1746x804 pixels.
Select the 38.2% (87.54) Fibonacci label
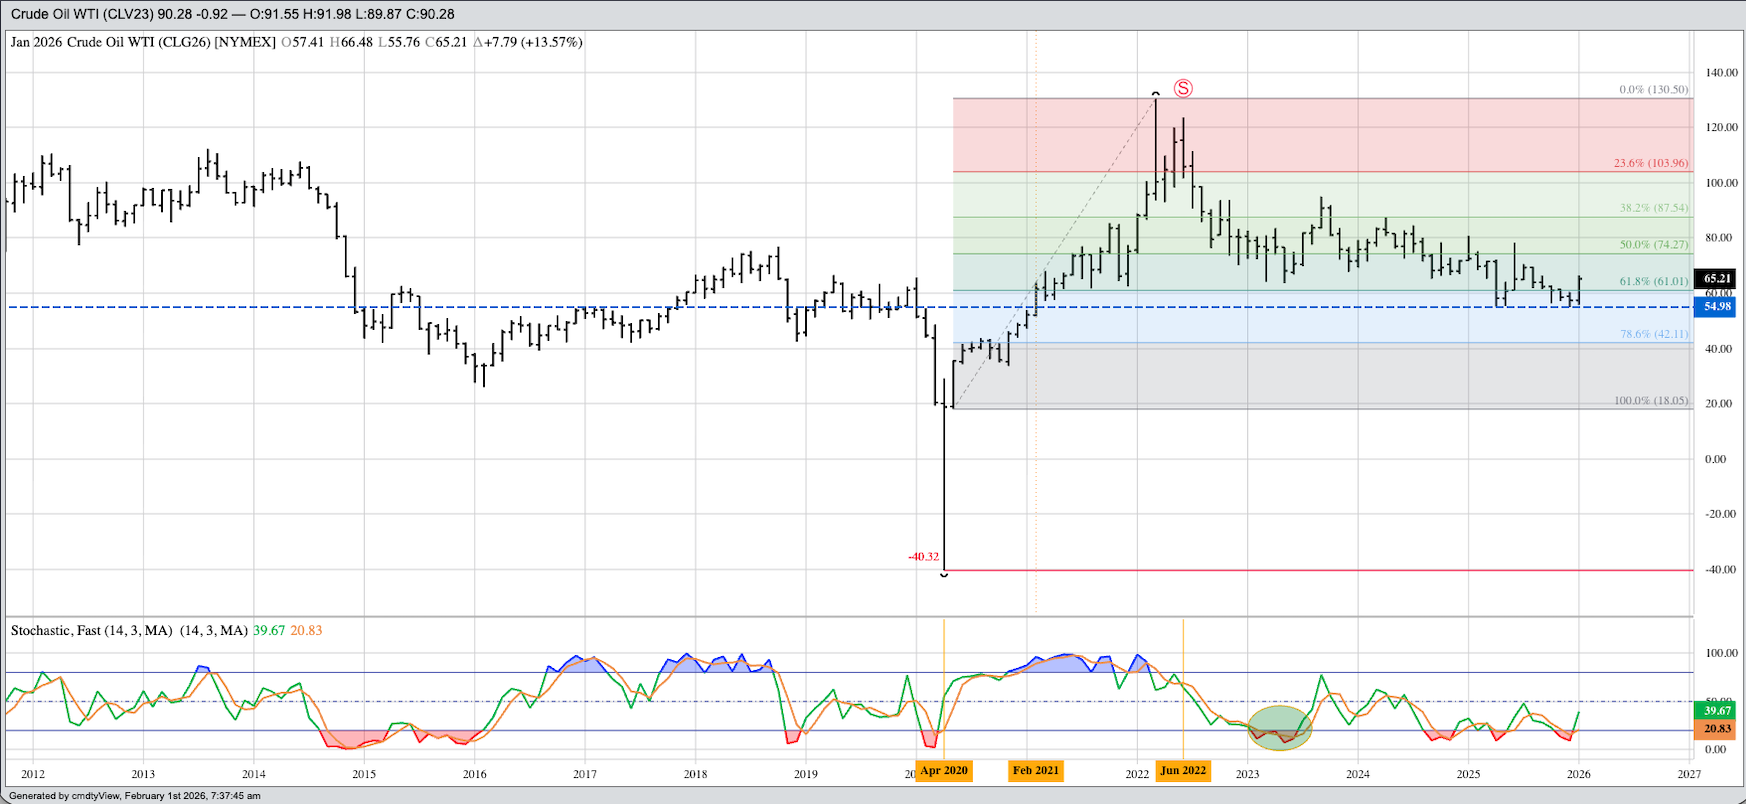[1653, 208]
